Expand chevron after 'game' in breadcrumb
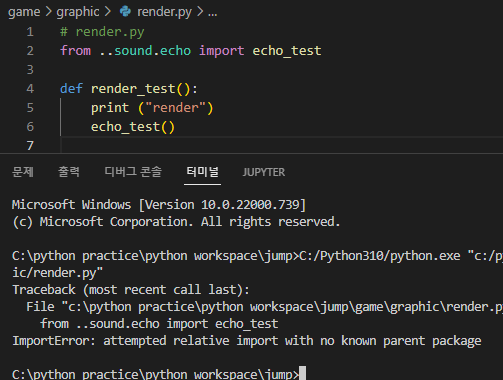The height and width of the screenshot is (380, 503). pos(49,12)
